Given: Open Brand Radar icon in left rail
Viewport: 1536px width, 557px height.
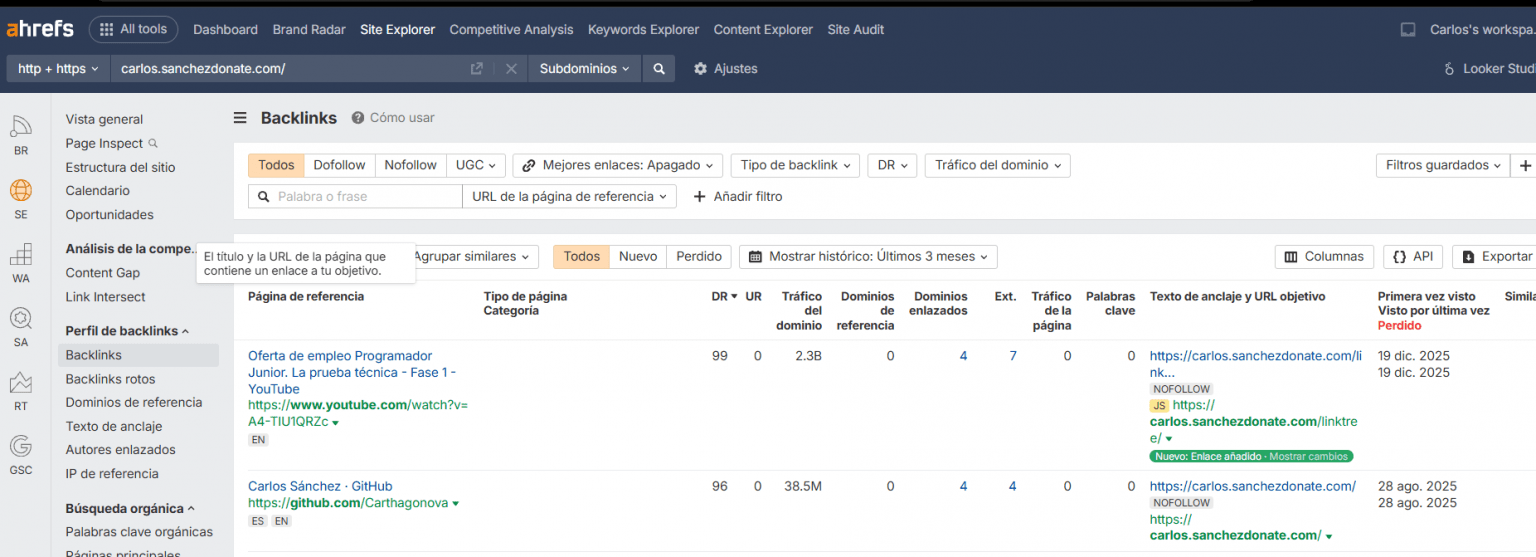Looking at the screenshot, I should point(21,128).
